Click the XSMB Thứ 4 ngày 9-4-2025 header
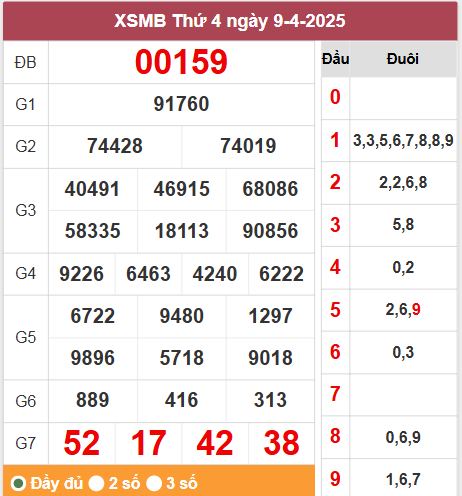The width and height of the screenshot is (462, 496). click(x=230, y=21)
